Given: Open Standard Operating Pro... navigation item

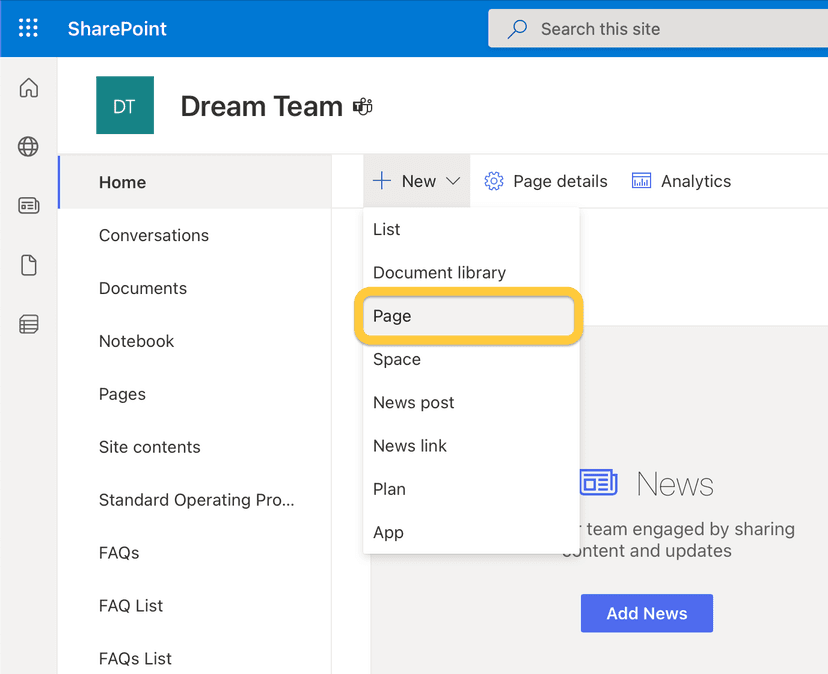Looking at the screenshot, I should [x=196, y=500].
